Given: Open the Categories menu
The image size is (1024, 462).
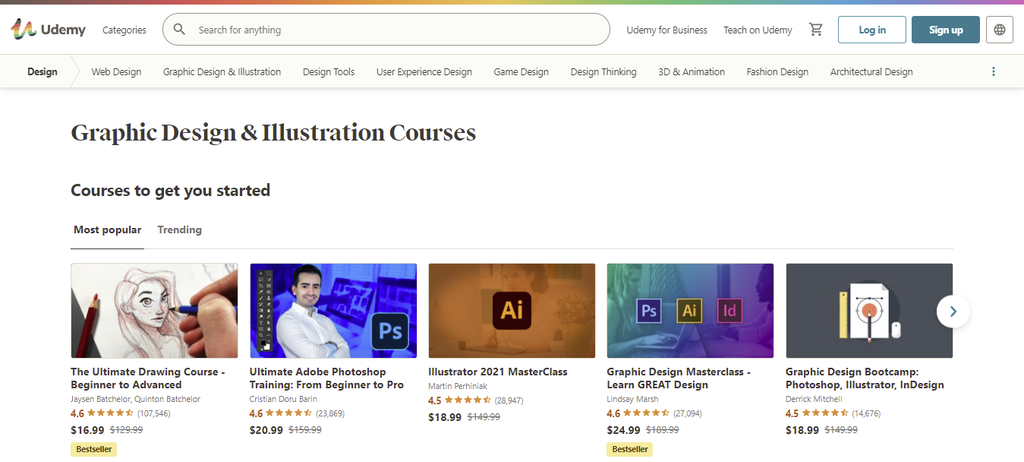Looking at the screenshot, I should (x=124, y=30).
